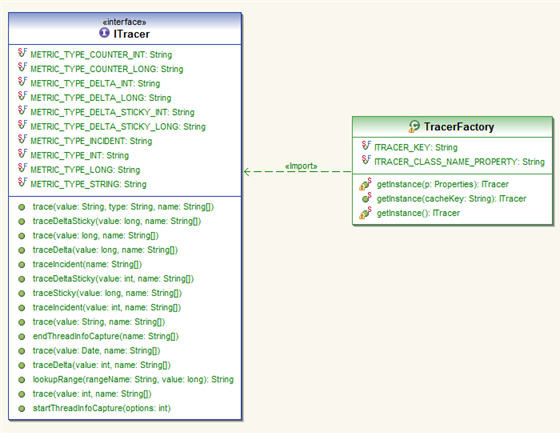Image resolution: width=560 pixels, height=433 pixels.
Task: Select traceSticky(value: long, name: String[]) method
Action: (107, 293)
